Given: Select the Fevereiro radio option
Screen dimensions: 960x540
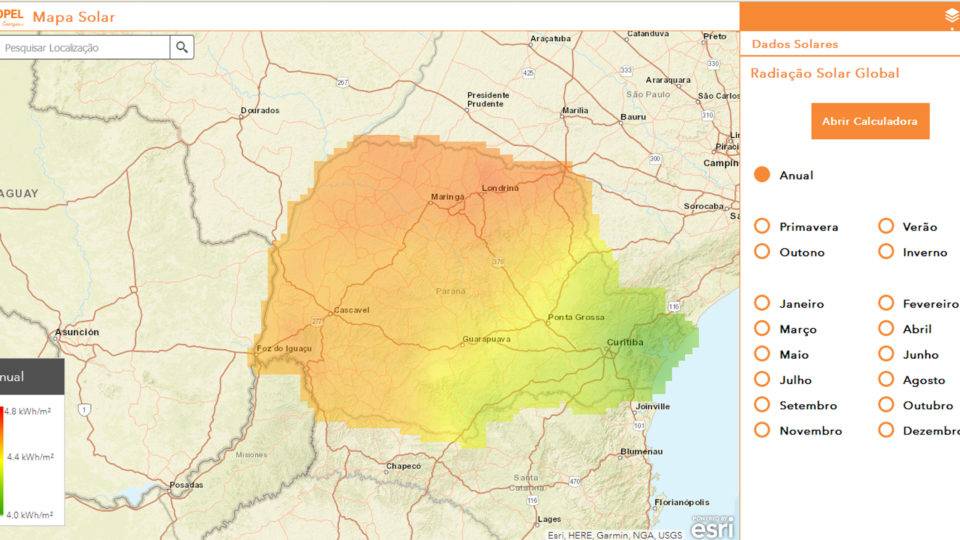Looking at the screenshot, I should pos(886,303).
